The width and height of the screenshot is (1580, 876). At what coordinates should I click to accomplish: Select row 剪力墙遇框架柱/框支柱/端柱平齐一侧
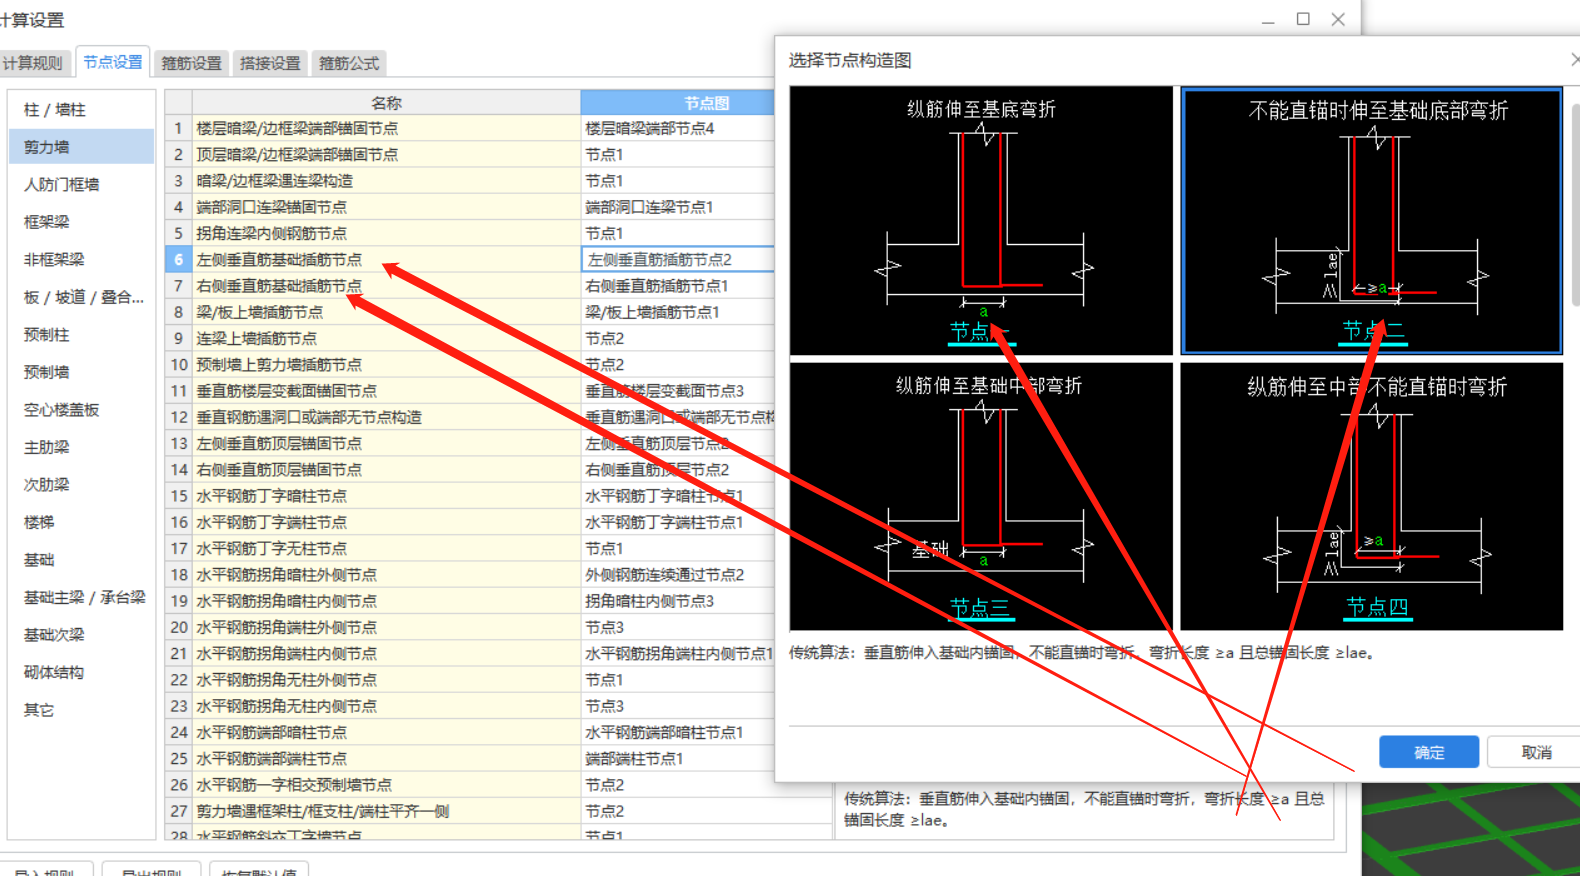386,811
